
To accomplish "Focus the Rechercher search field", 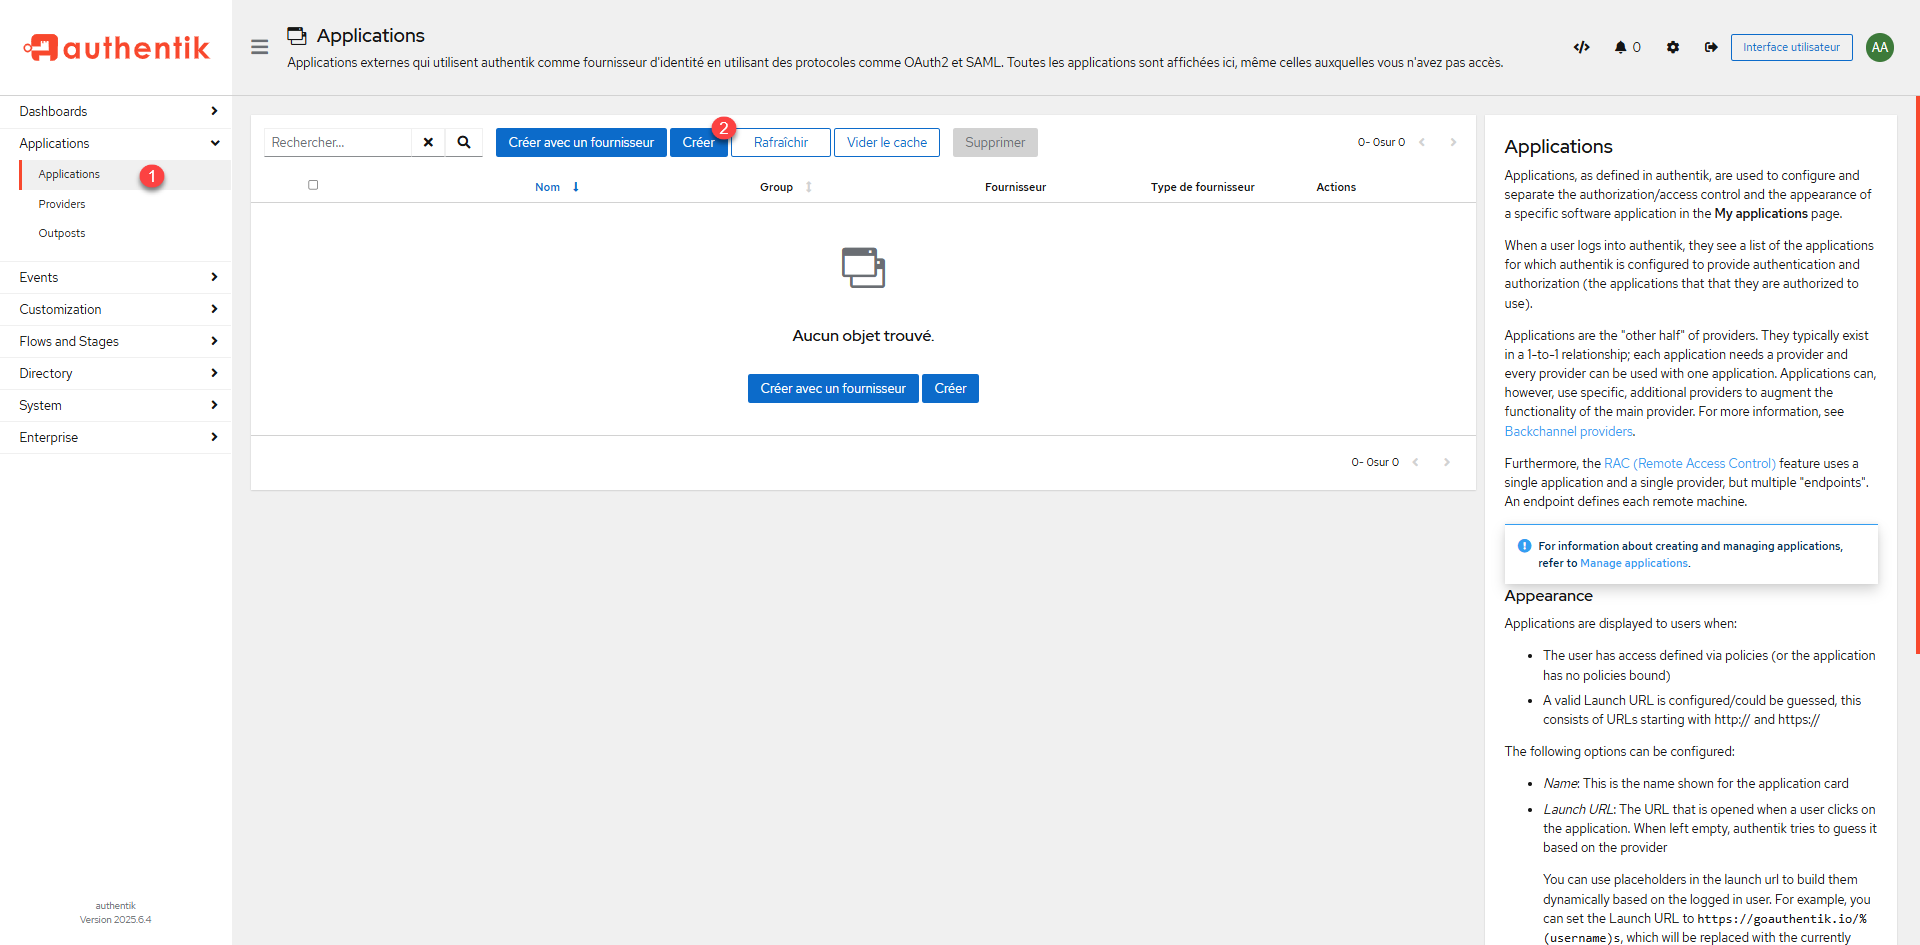I will point(338,142).
